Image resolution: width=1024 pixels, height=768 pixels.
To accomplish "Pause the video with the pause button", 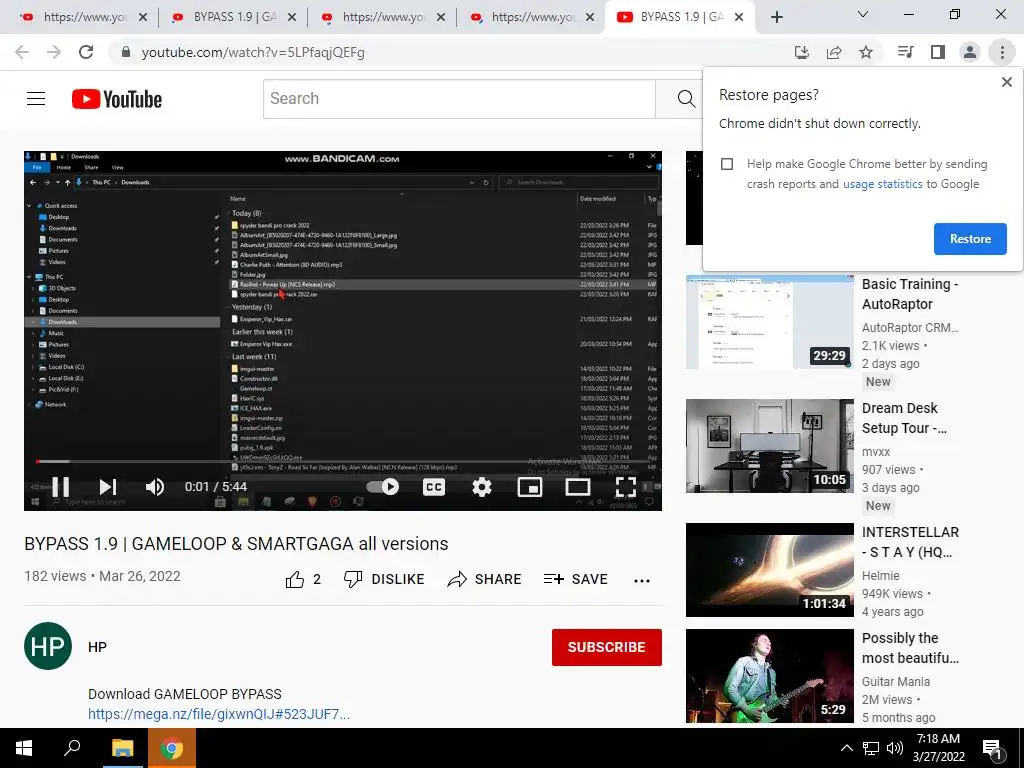I will (x=60, y=487).
